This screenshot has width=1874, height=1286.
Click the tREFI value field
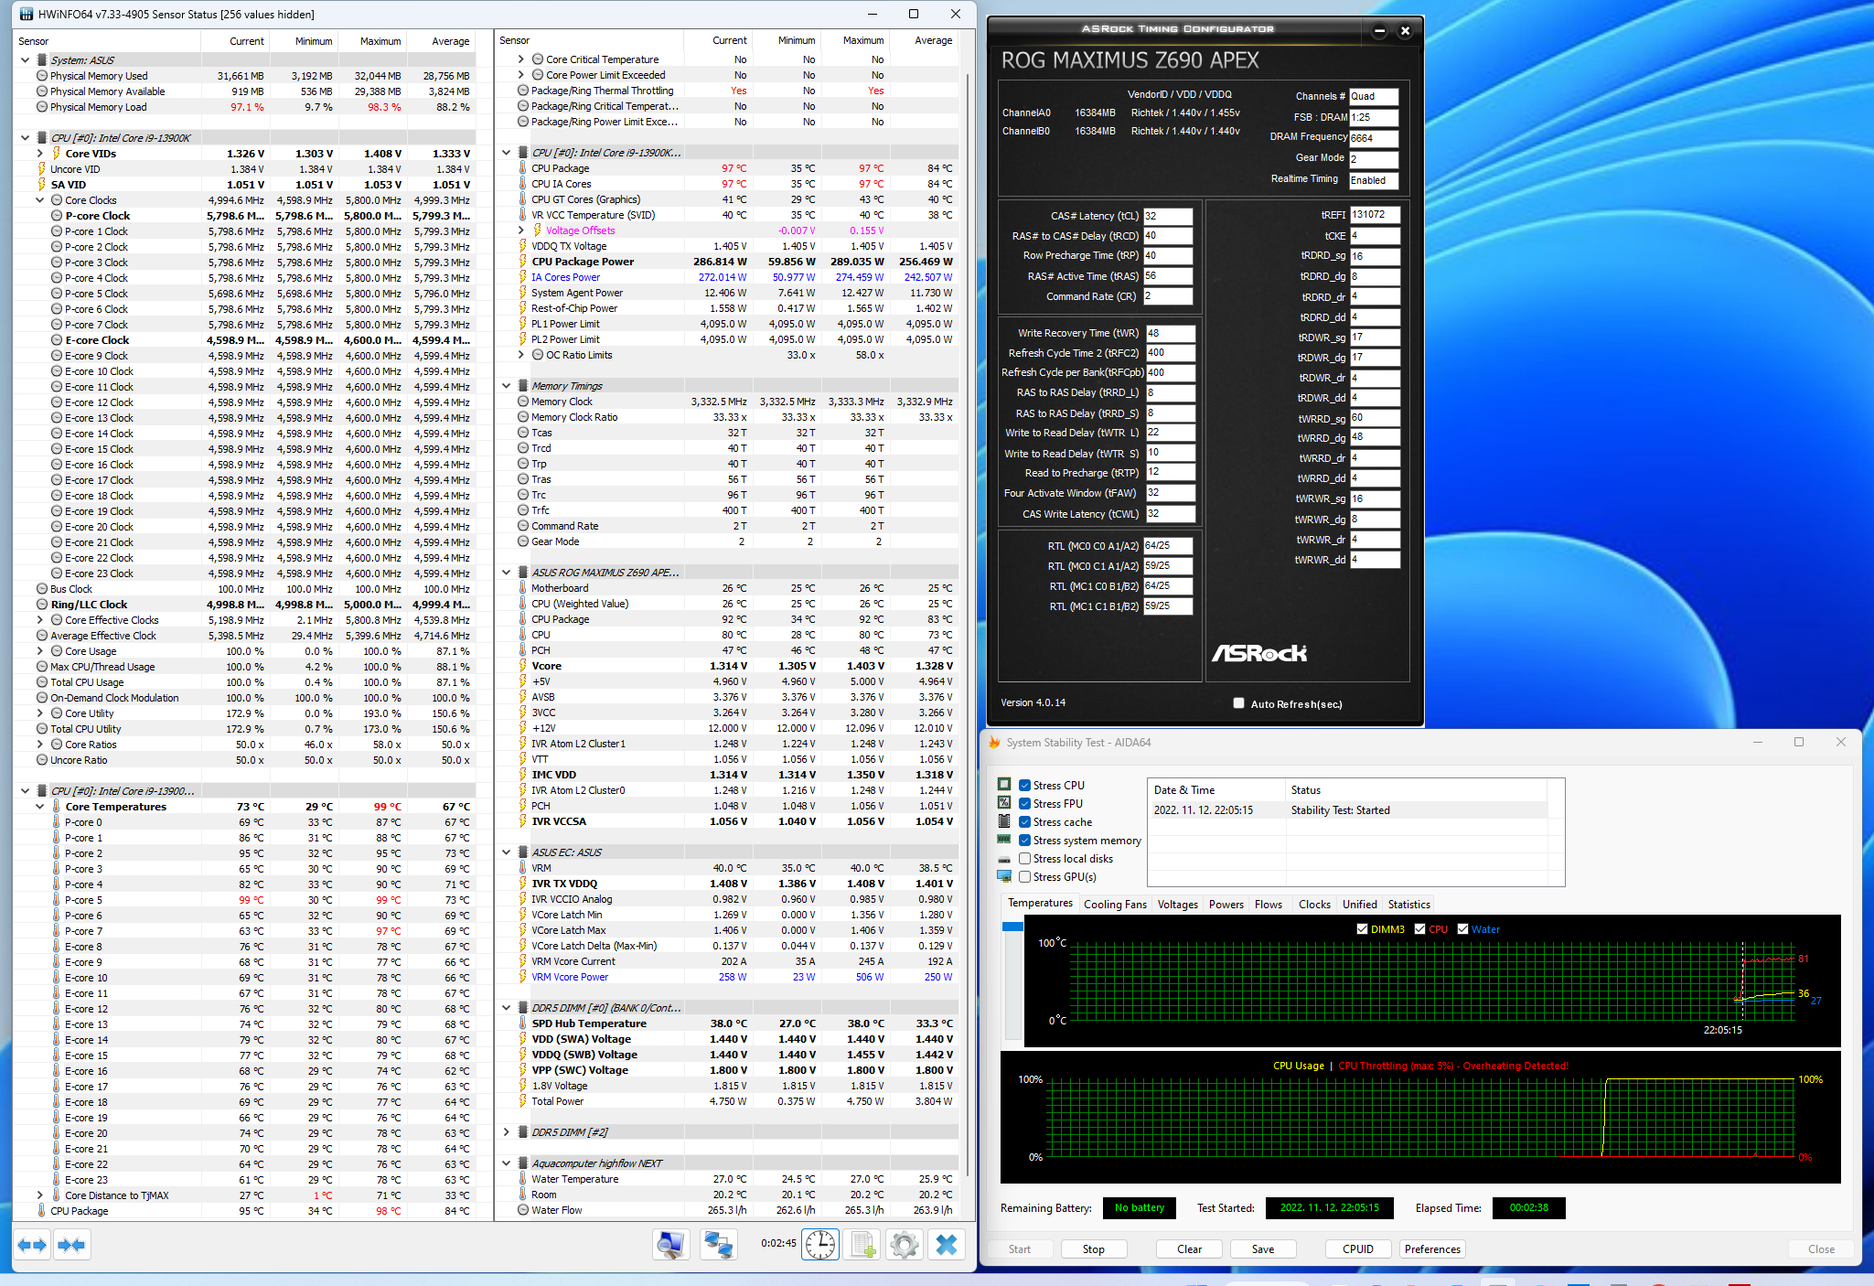(1374, 215)
